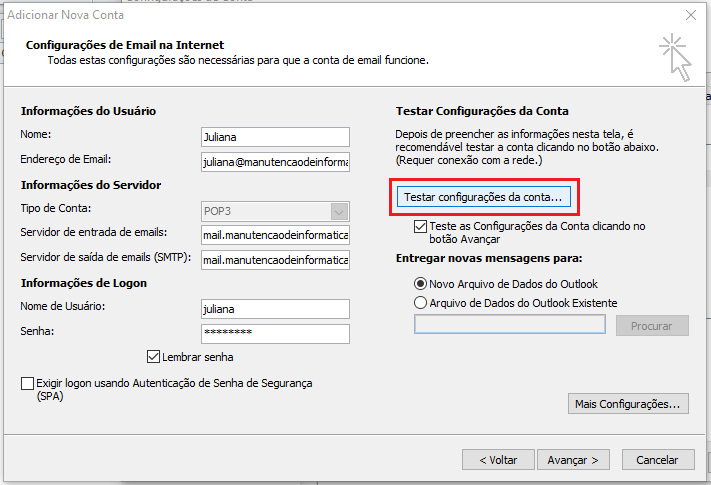Click the Endereço de Email field

275,162
